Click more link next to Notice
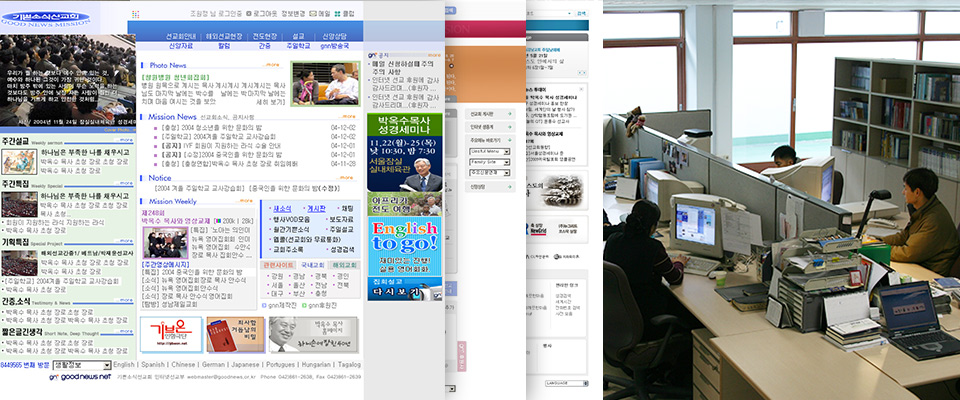Screen dimensions: 960x400 click(347, 178)
